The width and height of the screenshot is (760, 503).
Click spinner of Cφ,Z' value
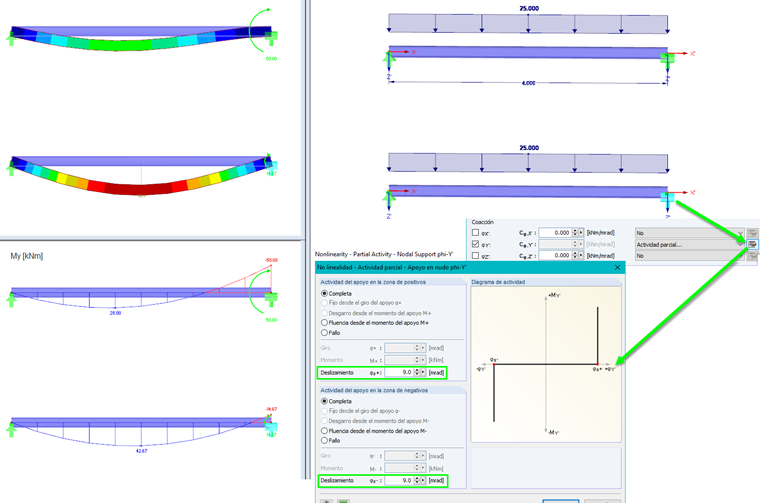(x=574, y=255)
